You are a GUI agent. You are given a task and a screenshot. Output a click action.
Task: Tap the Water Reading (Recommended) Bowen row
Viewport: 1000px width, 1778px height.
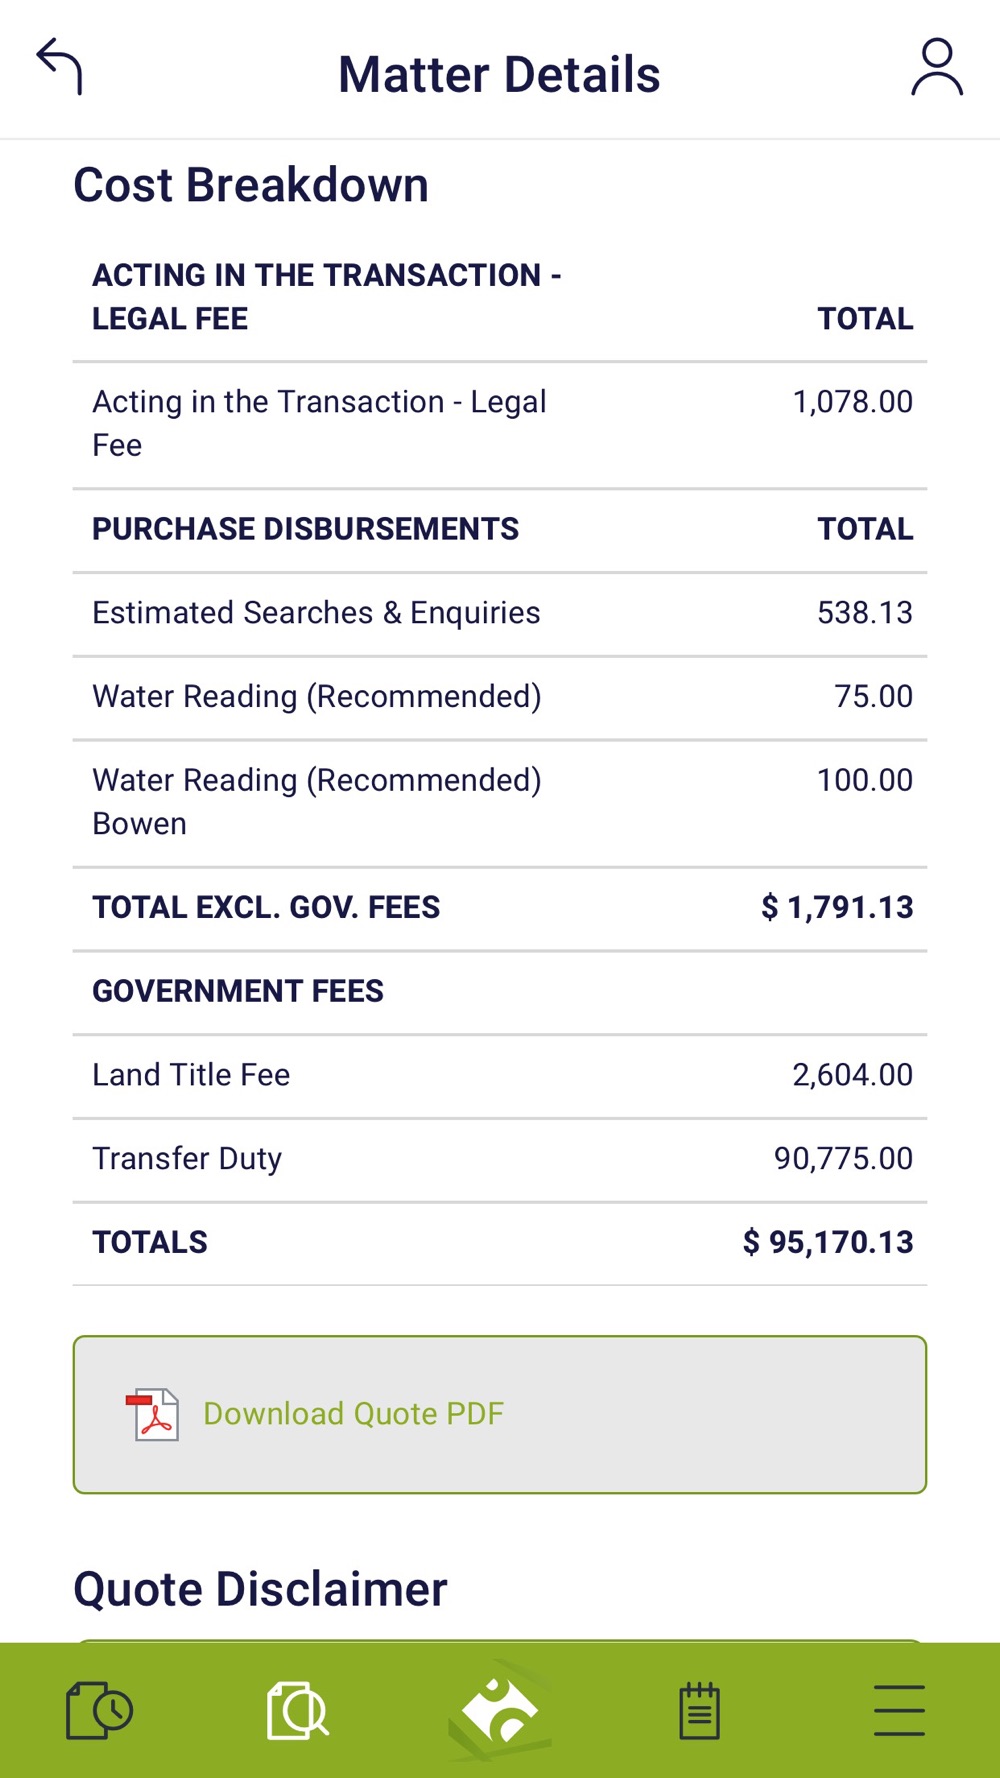(x=500, y=802)
